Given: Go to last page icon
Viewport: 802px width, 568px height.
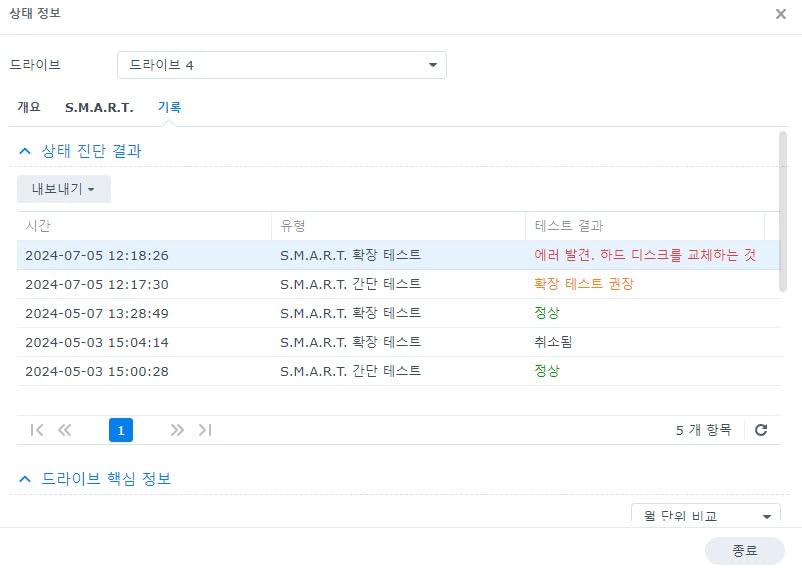Looking at the screenshot, I should click(x=205, y=430).
